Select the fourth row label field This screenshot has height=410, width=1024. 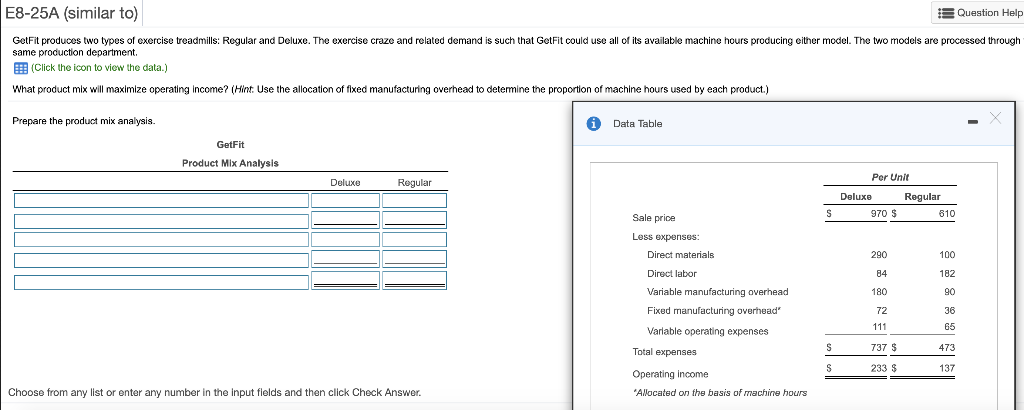pos(161,260)
